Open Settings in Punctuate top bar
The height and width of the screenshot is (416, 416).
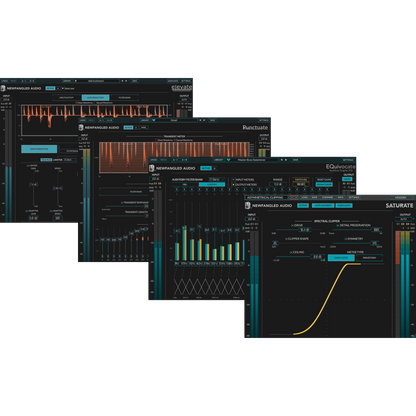(264, 120)
